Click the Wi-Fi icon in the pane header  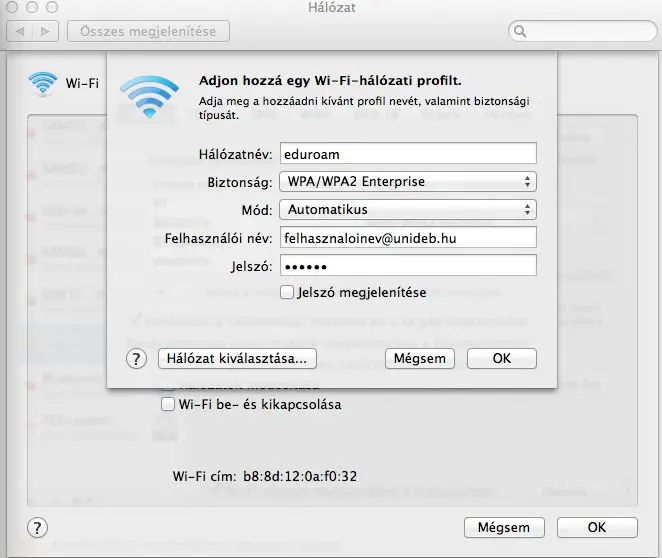pos(43,84)
